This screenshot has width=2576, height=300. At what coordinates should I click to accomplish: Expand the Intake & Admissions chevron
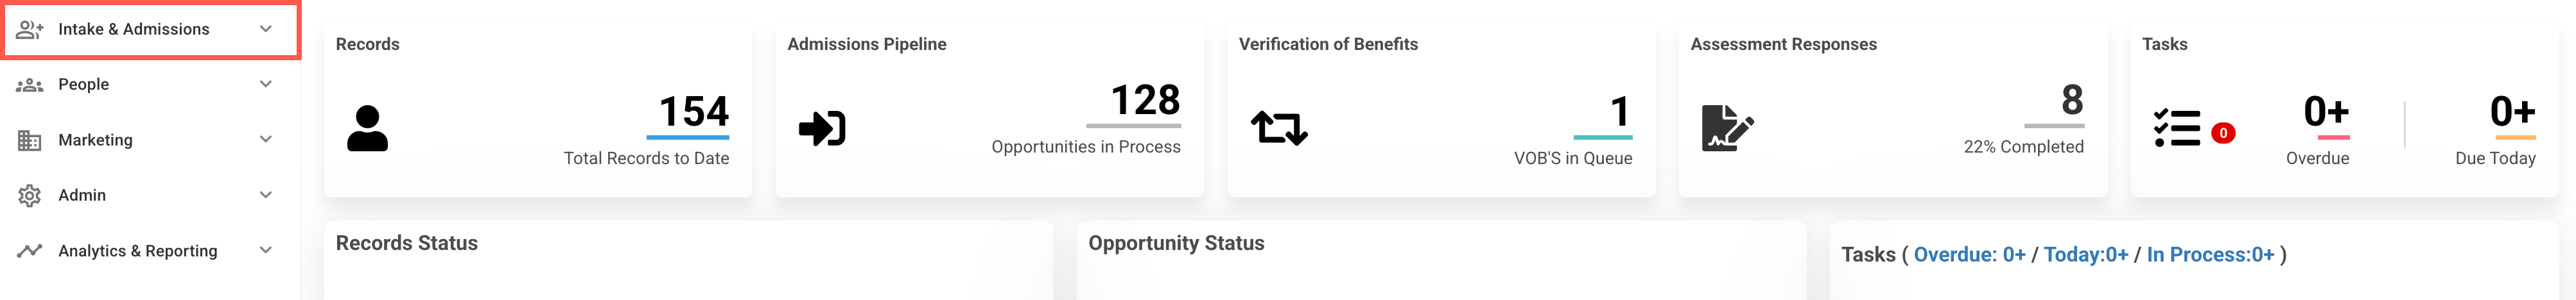pos(266,29)
